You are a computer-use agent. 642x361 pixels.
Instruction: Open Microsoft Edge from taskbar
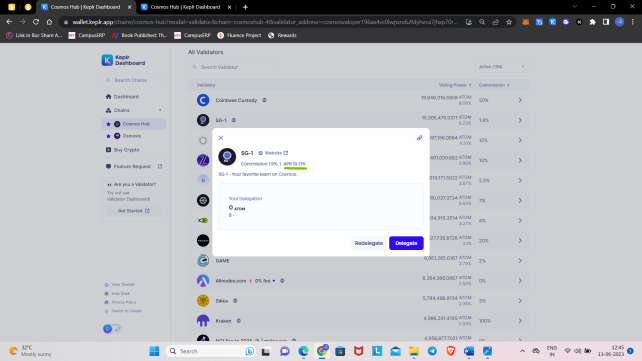point(303,351)
